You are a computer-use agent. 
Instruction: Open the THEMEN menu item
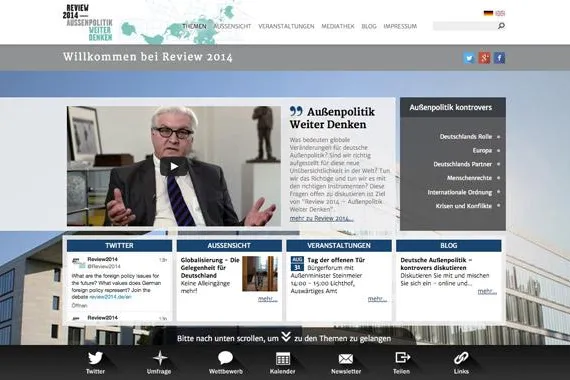(x=194, y=26)
